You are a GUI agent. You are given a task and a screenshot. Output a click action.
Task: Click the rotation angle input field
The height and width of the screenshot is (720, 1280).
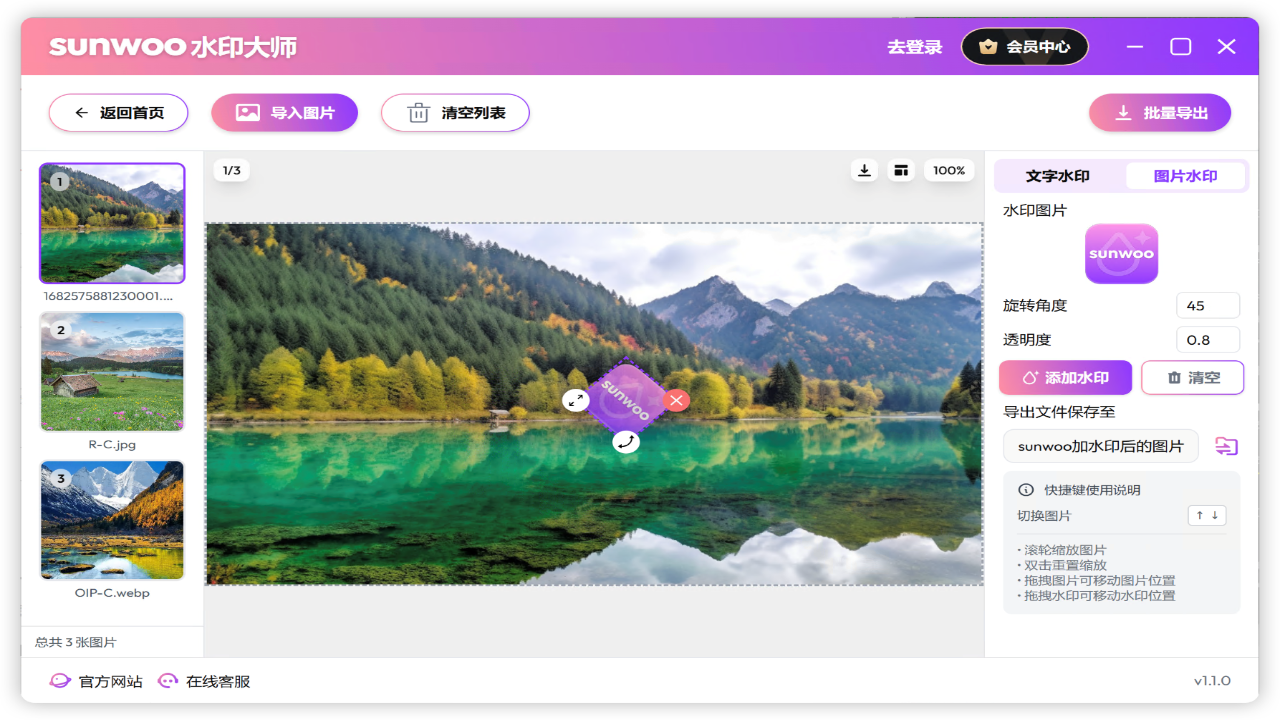pyautogui.click(x=1207, y=306)
